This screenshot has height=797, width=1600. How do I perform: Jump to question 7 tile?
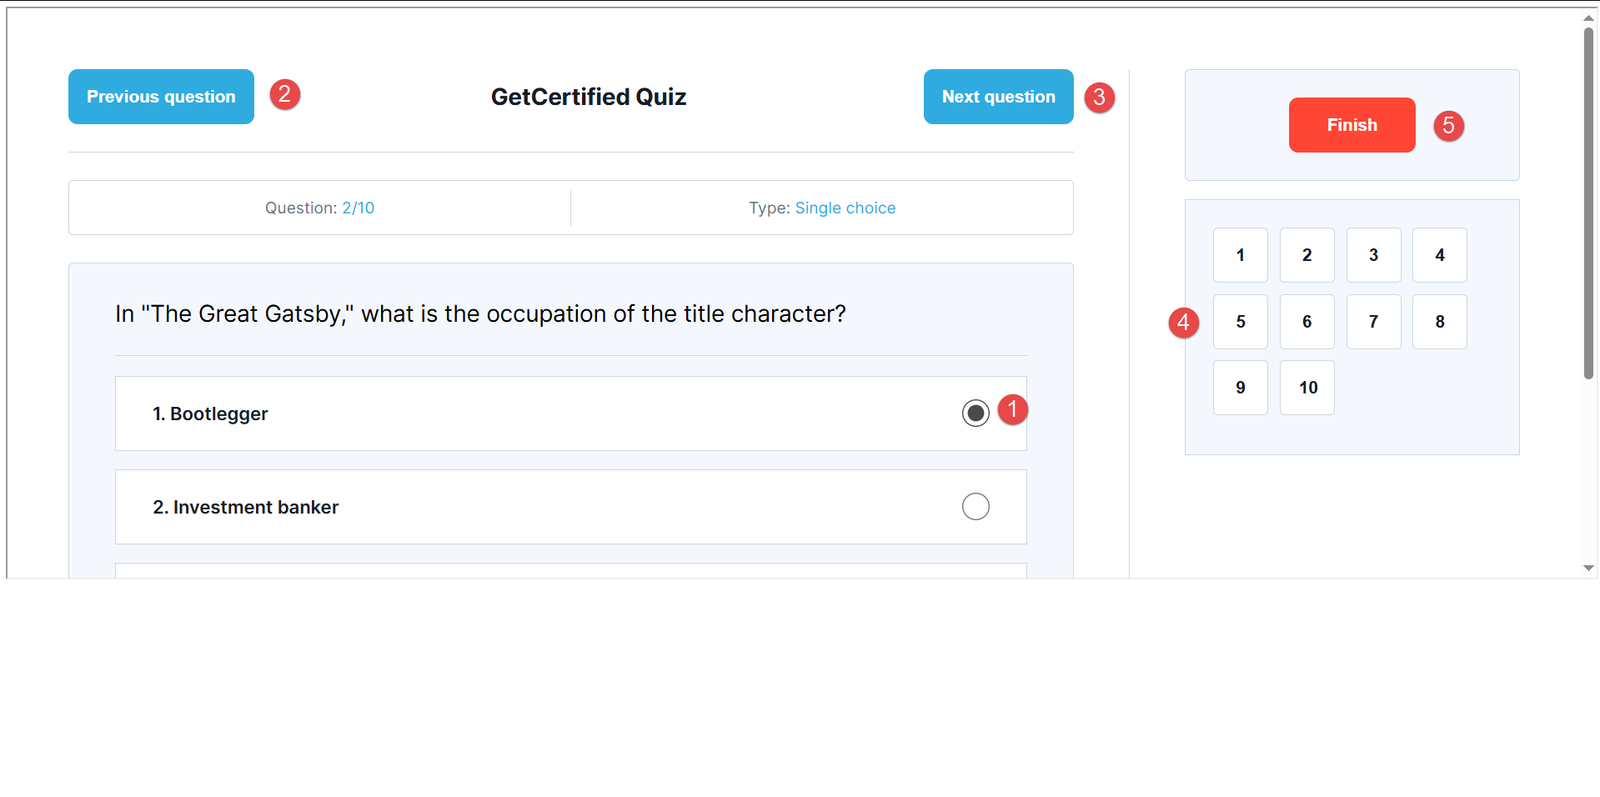click(x=1373, y=322)
